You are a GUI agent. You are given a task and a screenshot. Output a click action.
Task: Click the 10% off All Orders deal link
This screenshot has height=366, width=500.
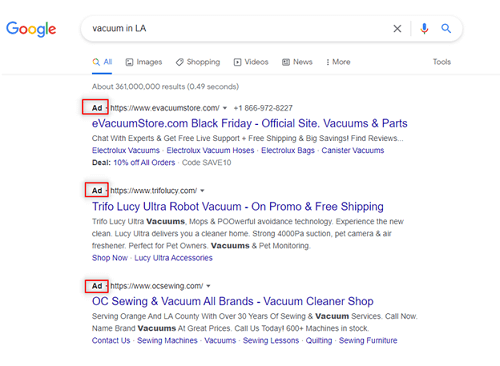coord(144,163)
